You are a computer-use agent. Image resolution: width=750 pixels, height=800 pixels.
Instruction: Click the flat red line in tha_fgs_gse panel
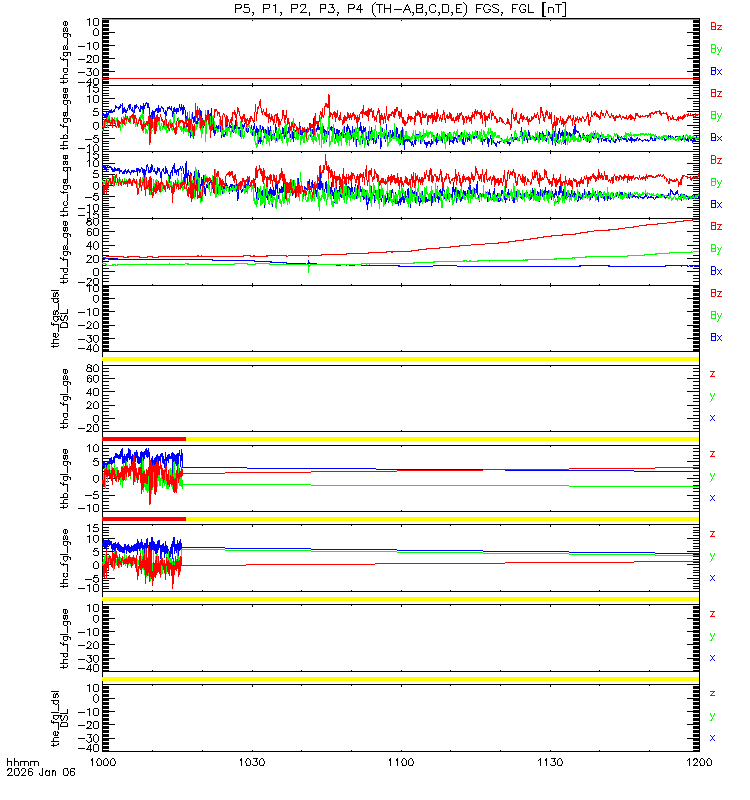401,79
